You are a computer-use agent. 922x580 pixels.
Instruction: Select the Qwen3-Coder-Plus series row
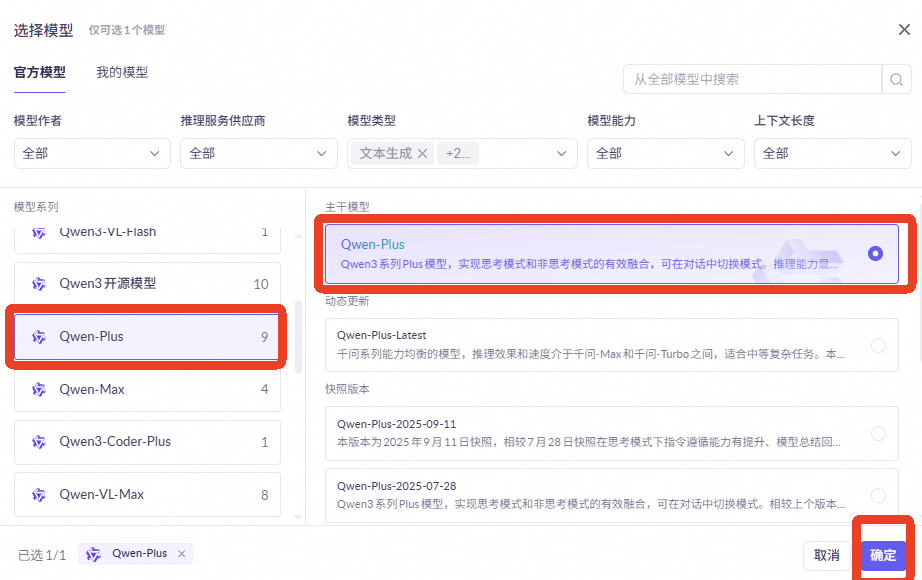click(x=147, y=442)
